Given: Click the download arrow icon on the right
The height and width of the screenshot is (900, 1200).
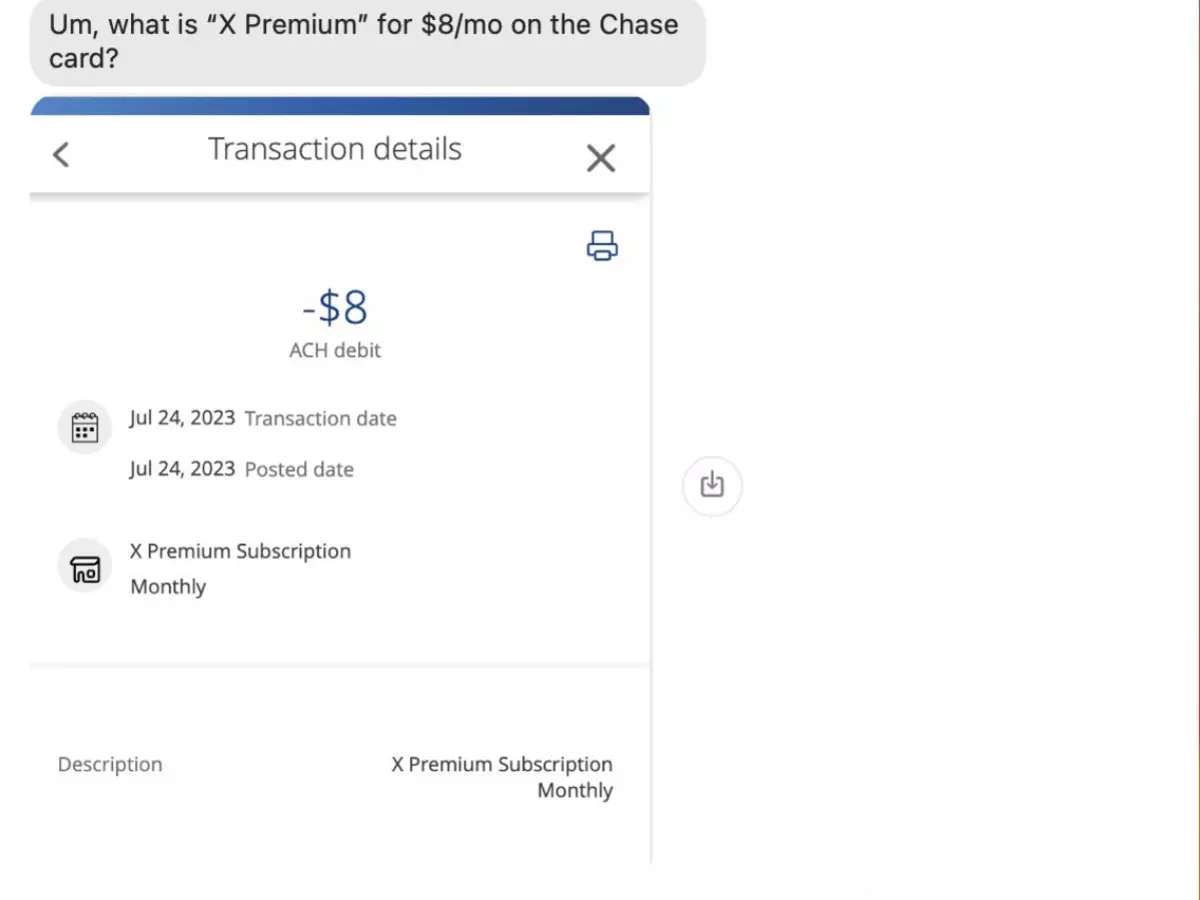Looking at the screenshot, I should [712, 484].
